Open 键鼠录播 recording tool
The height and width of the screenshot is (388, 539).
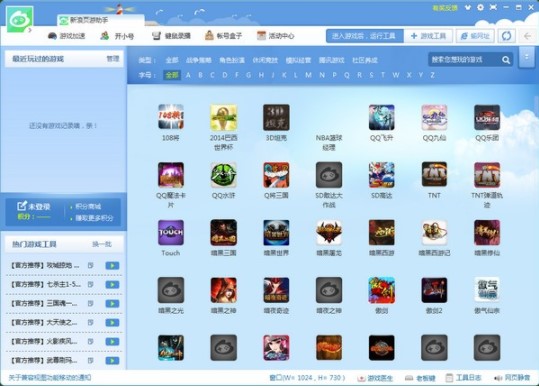click(171, 36)
